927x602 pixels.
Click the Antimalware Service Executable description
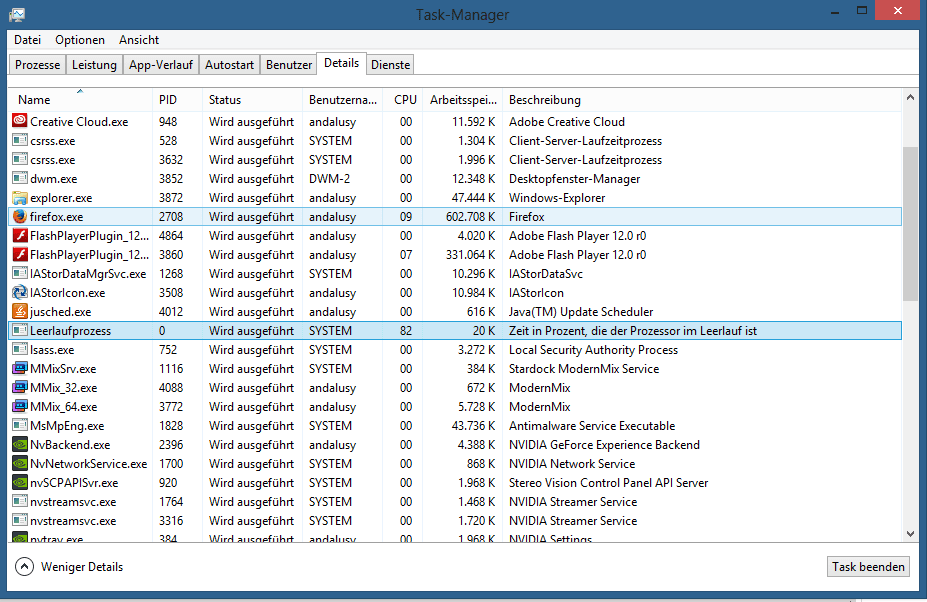(x=592, y=425)
